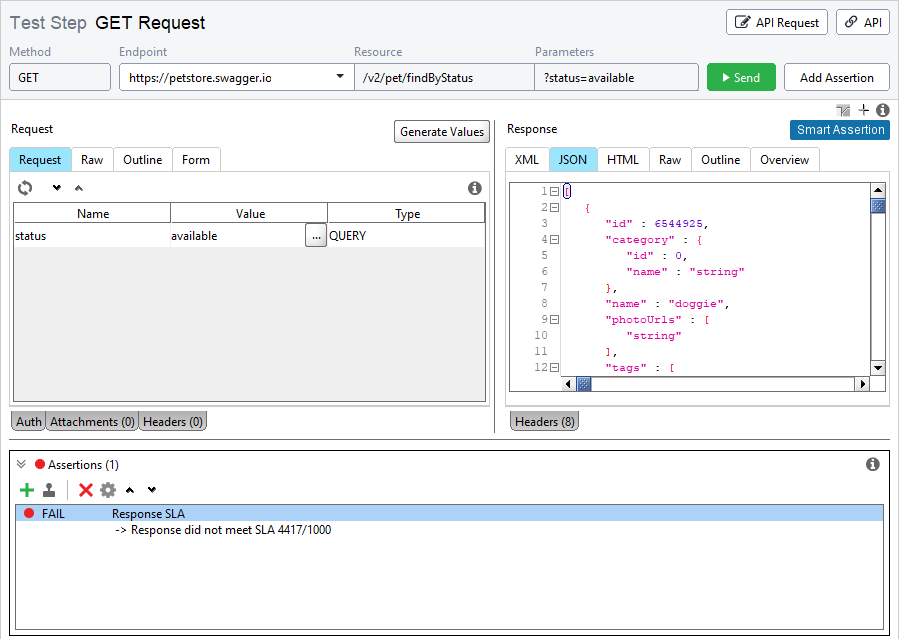This screenshot has width=899, height=639.
Task: Open info icon in the Request parameters toolbar
Action: [475, 188]
